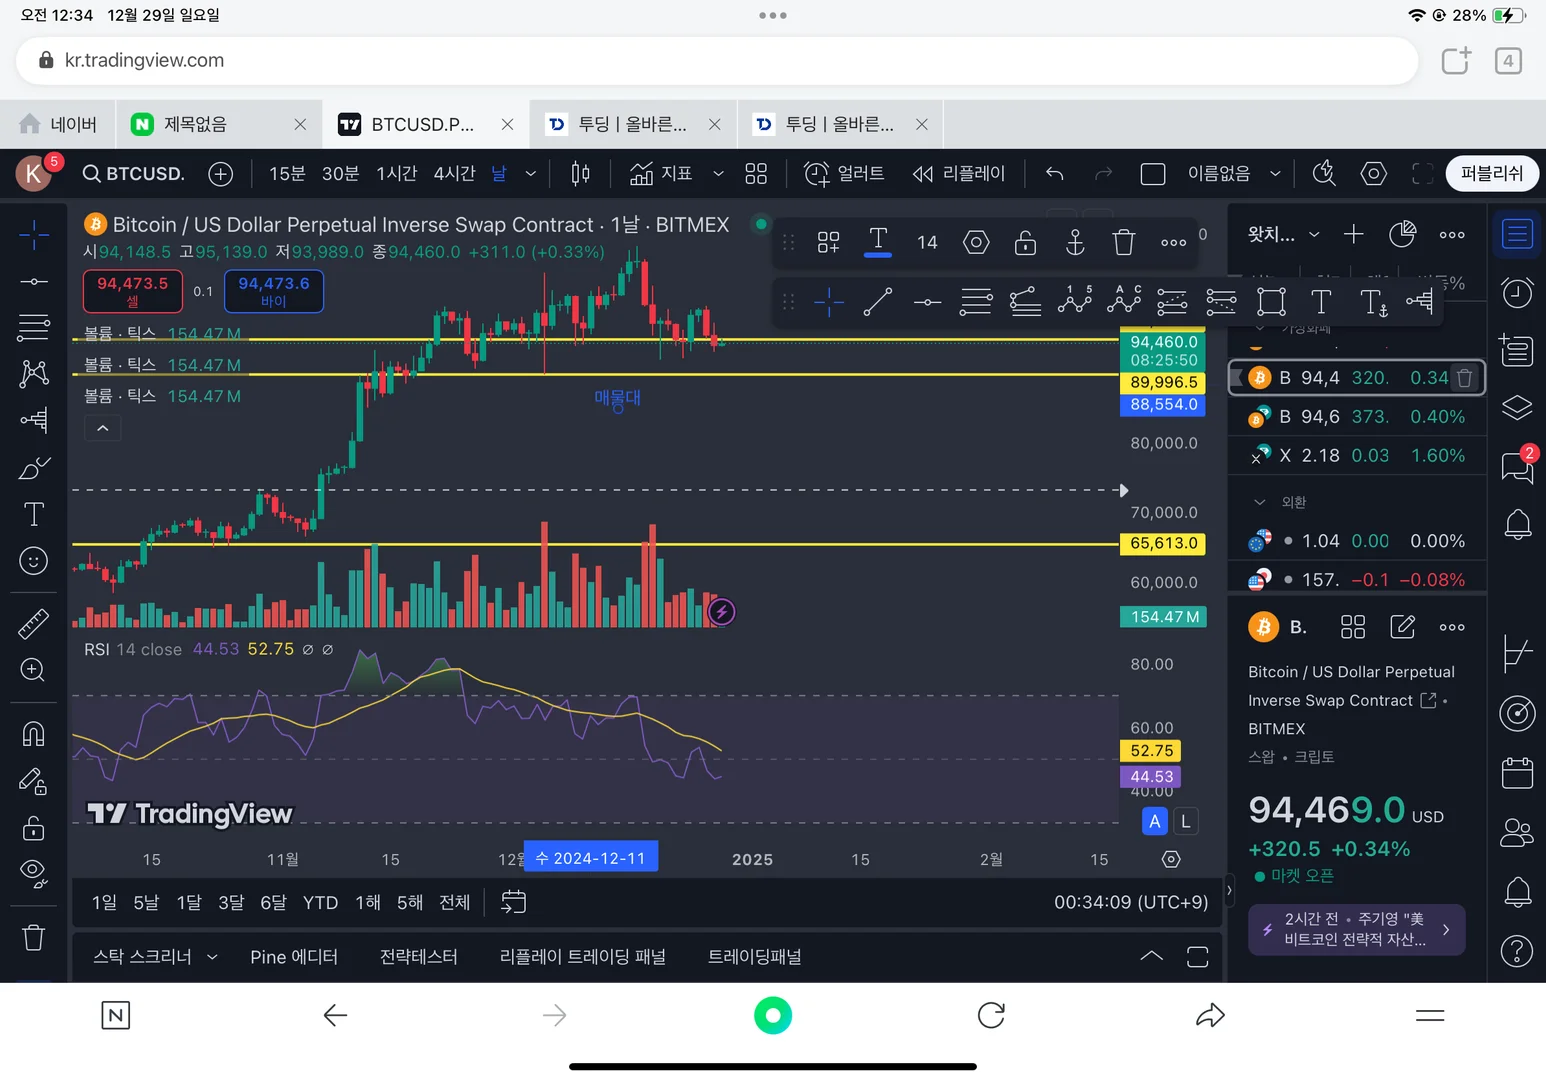Open the 주기영 bitcoin news headline
This screenshot has height=1080, width=1546.
pyautogui.click(x=1357, y=929)
